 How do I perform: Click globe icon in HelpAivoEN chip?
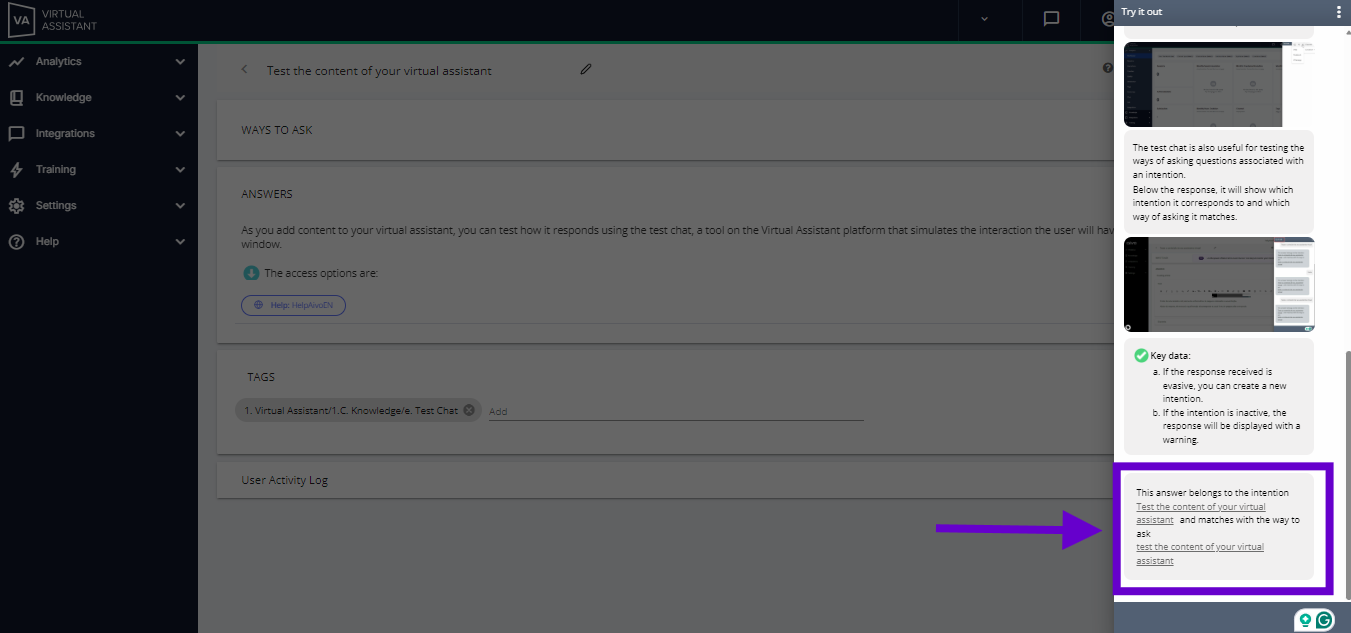point(259,305)
